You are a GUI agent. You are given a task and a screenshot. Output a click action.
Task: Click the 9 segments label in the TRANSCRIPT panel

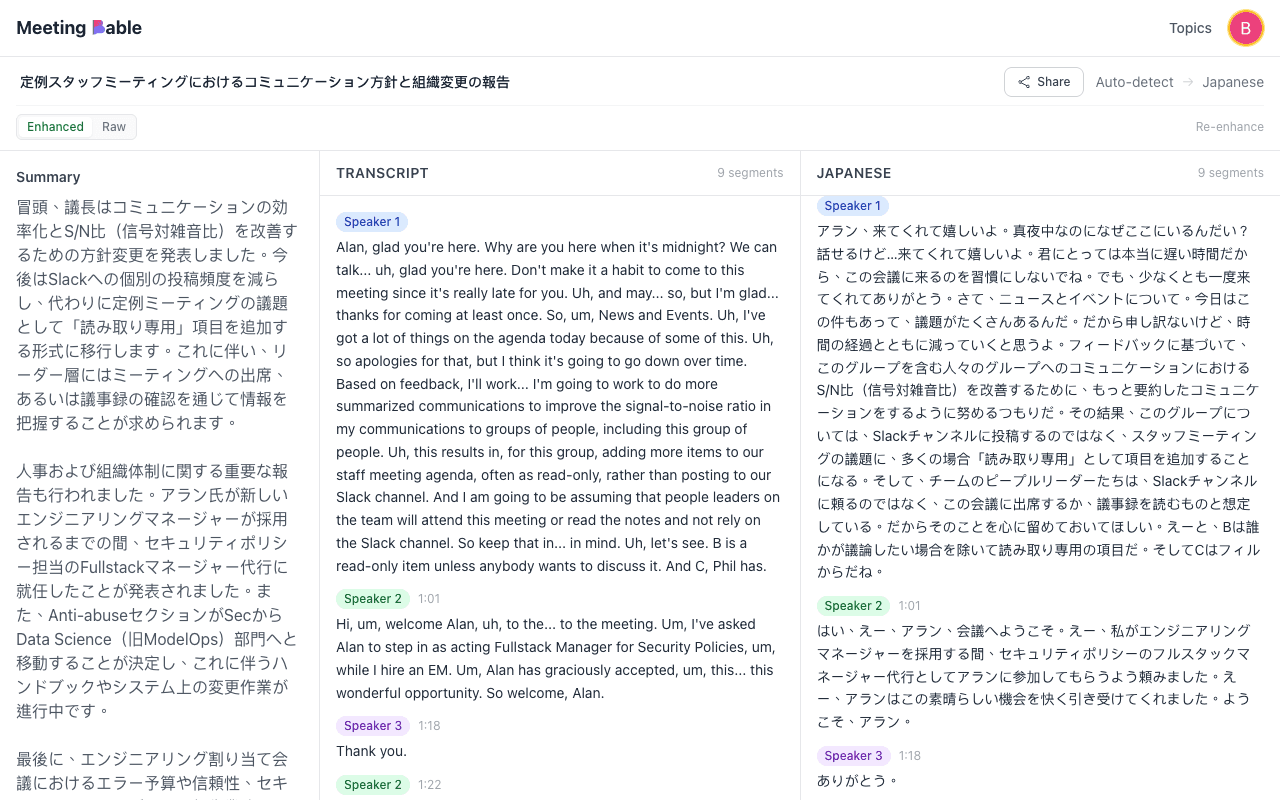tap(750, 172)
